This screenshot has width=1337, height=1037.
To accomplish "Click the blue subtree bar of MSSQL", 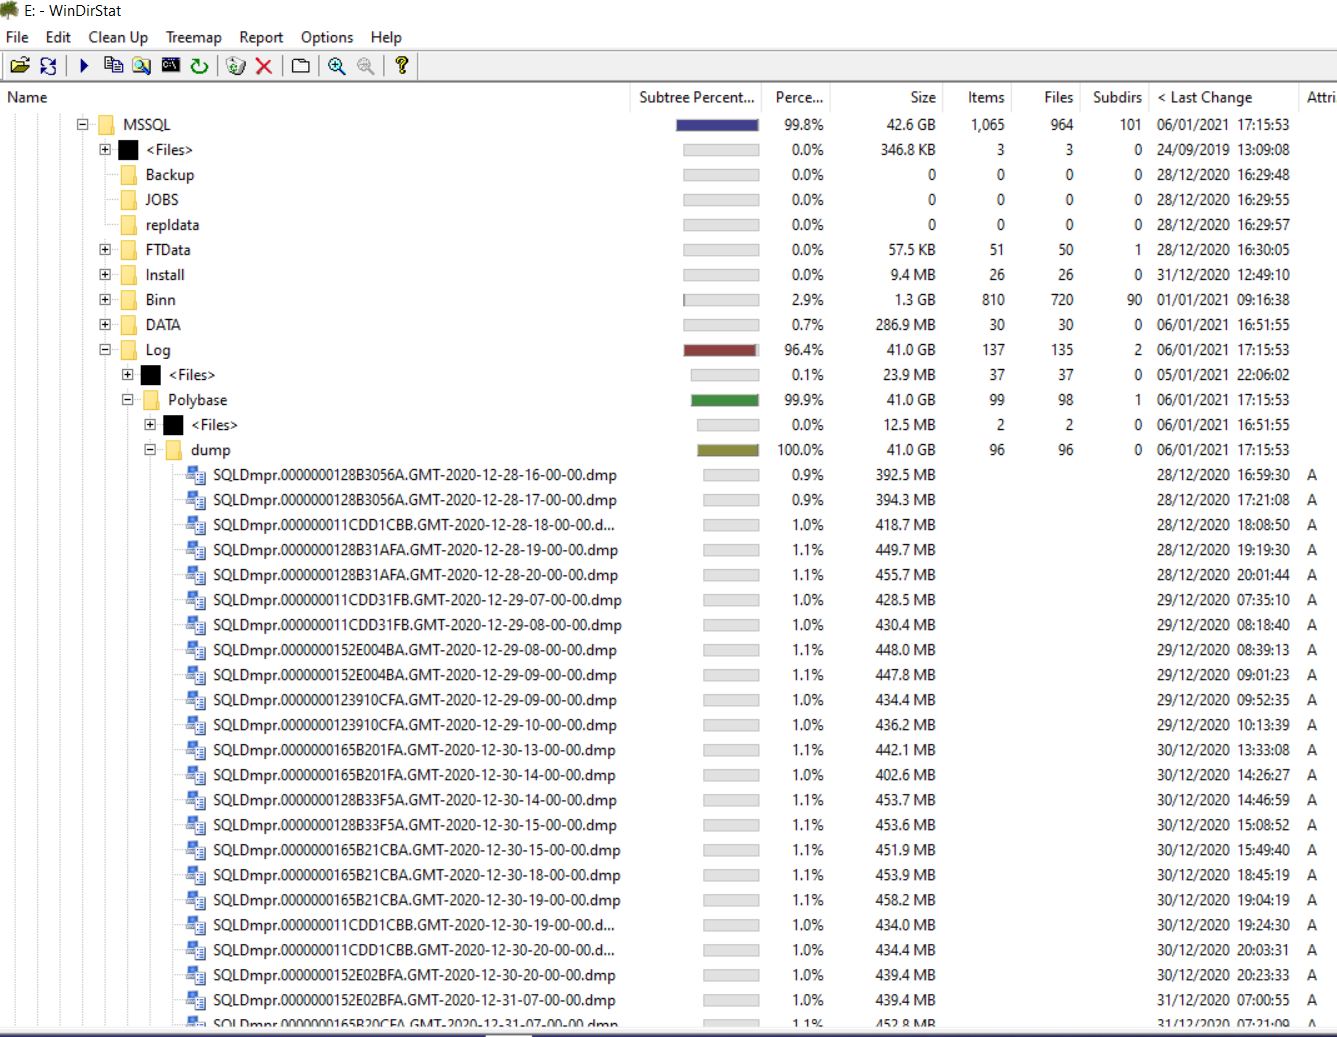I will [717, 125].
